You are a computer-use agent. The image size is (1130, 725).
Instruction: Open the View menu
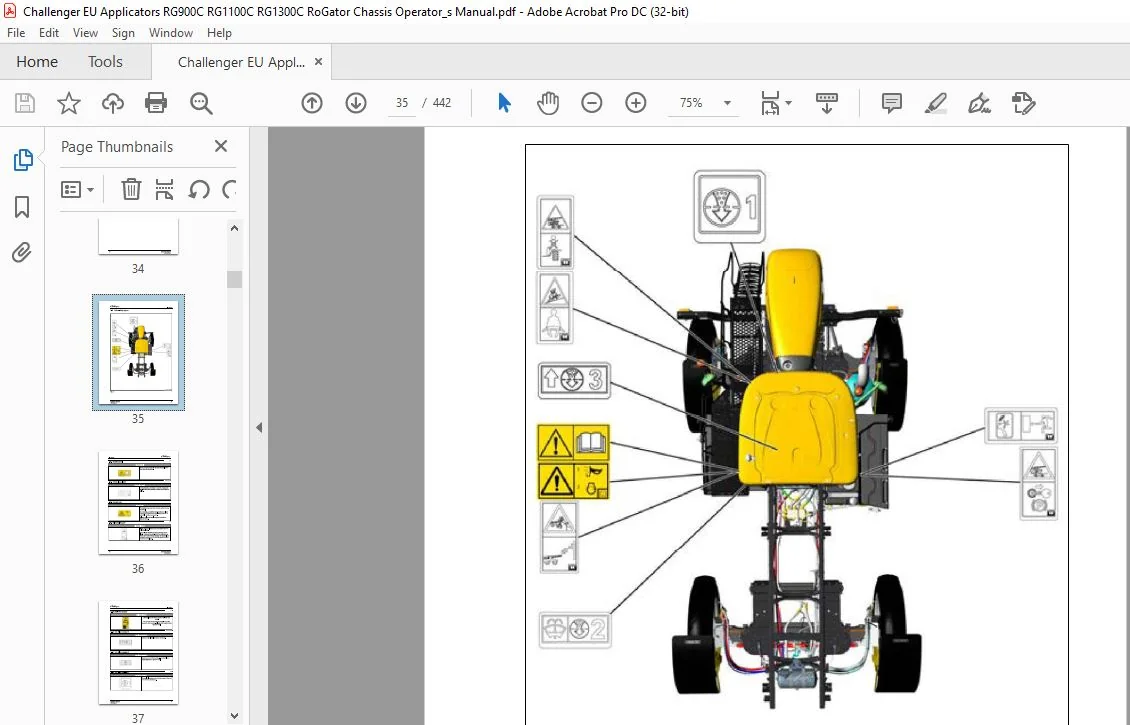(x=85, y=32)
